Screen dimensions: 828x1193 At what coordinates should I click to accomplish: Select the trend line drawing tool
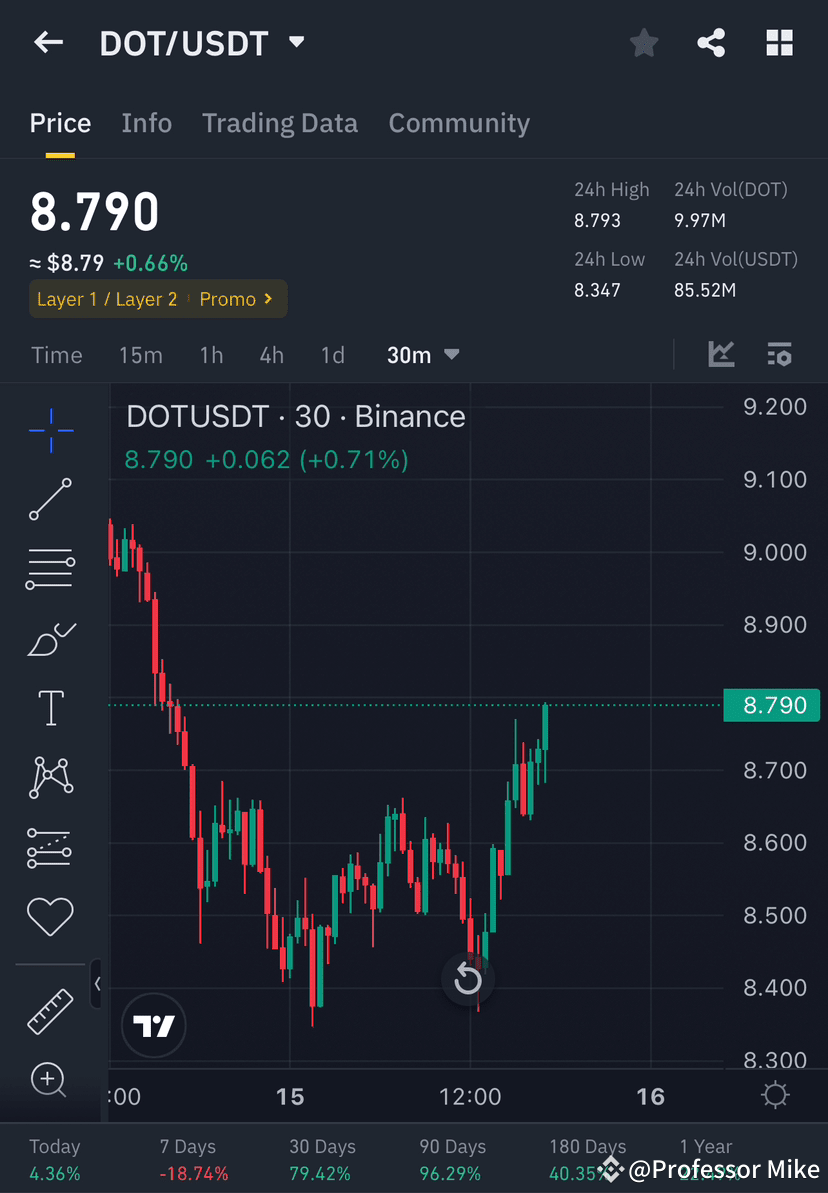(50, 499)
